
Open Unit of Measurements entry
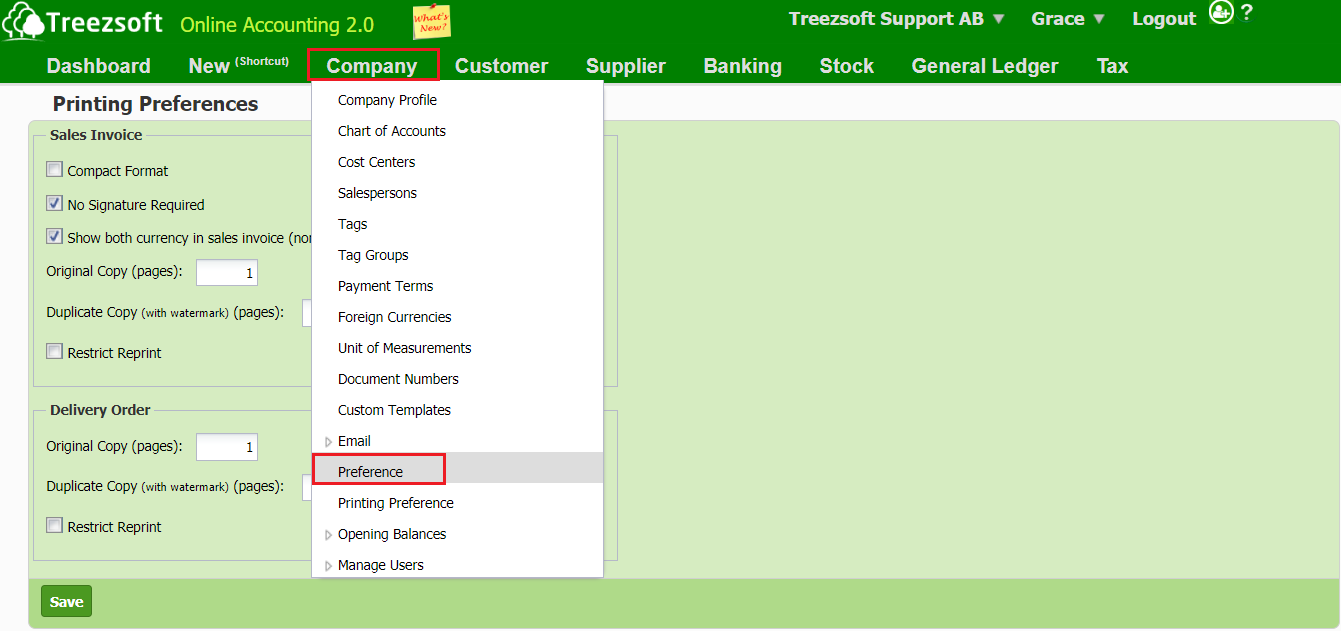458,348
